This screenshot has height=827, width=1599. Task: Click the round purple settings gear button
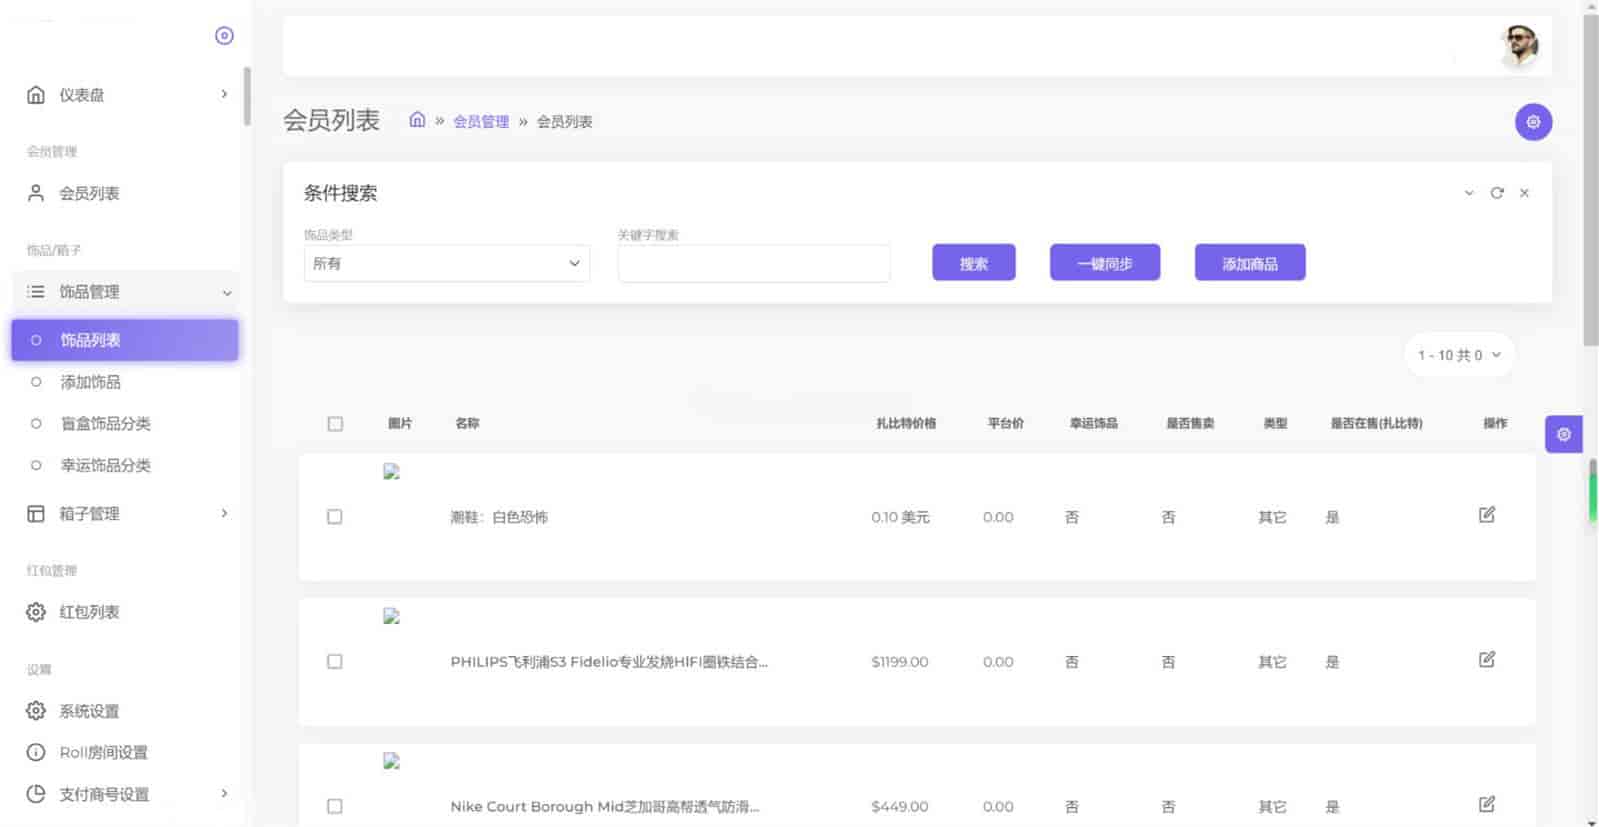1532,122
